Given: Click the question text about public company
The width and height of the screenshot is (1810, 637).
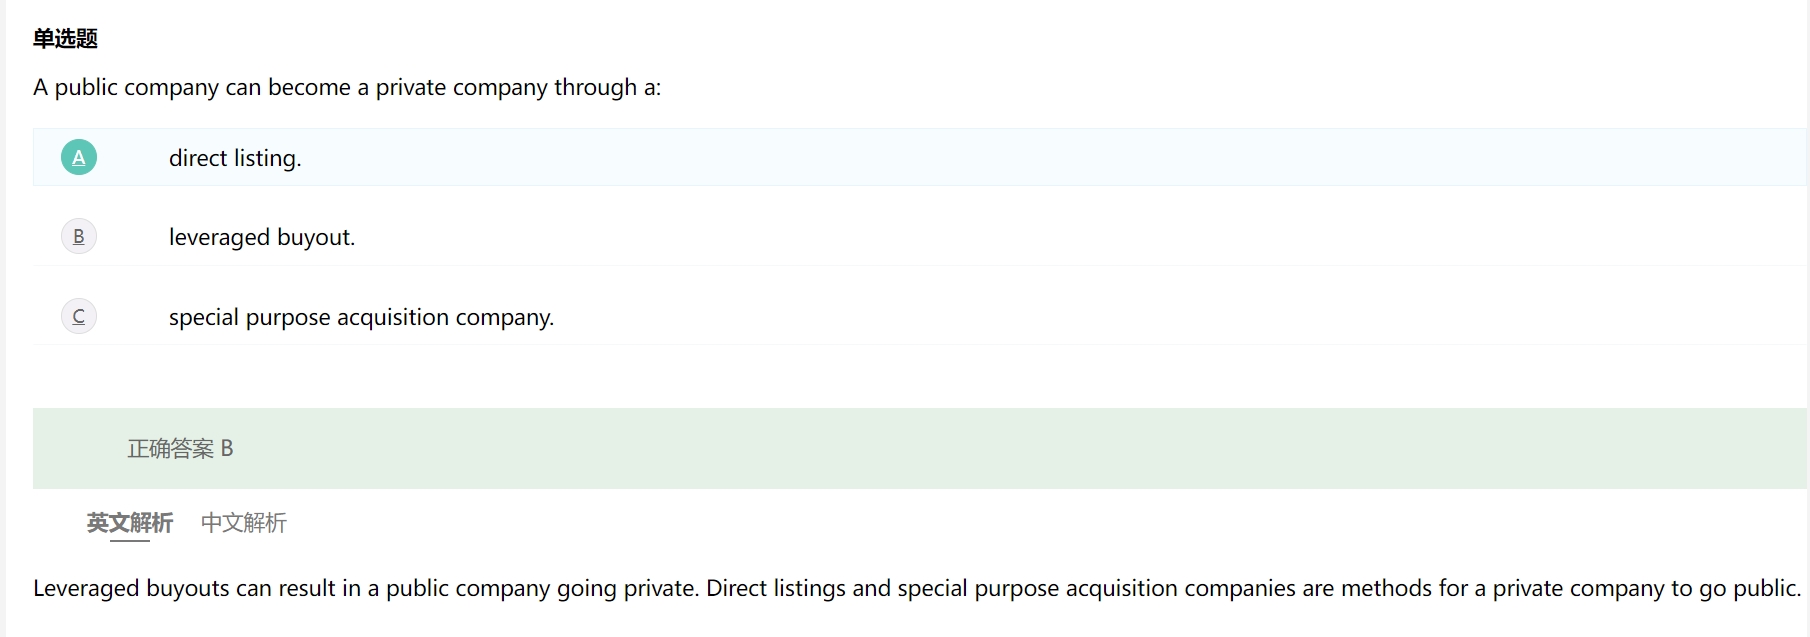Looking at the screenshot, I should tap(347, 87).
